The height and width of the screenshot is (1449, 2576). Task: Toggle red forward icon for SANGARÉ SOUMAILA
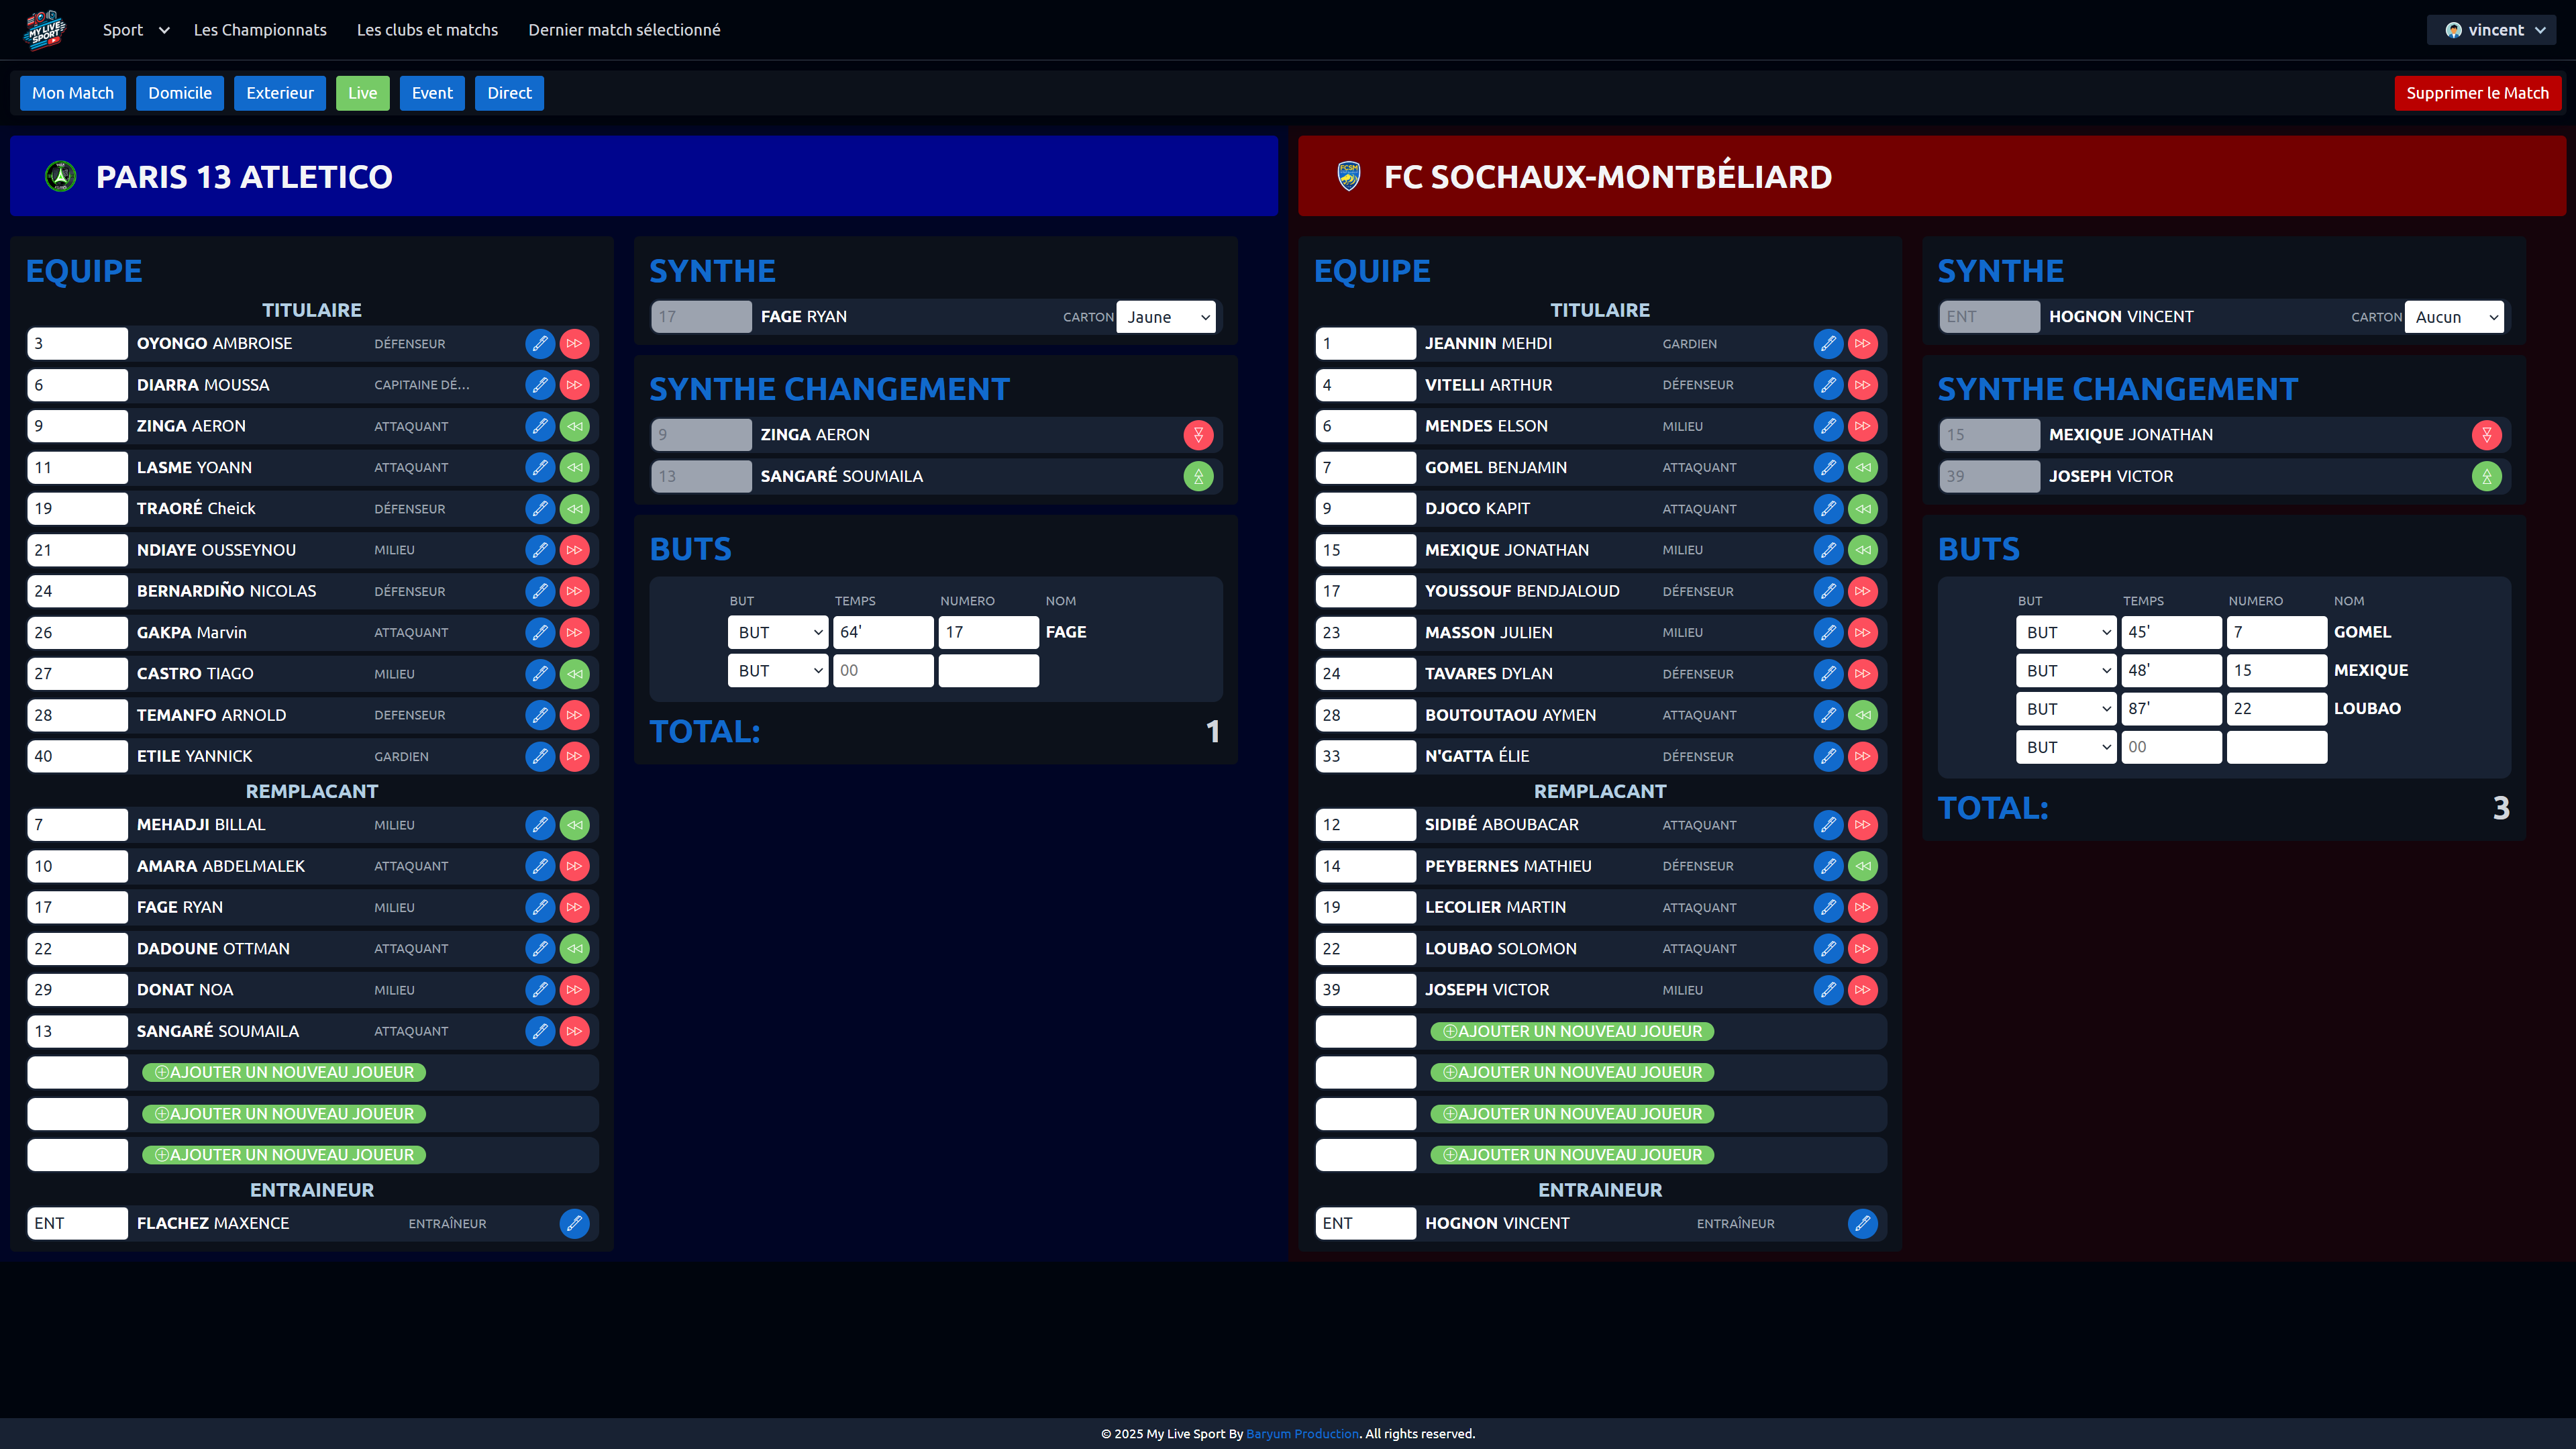pyautogui.click(x=574, y=1031)
